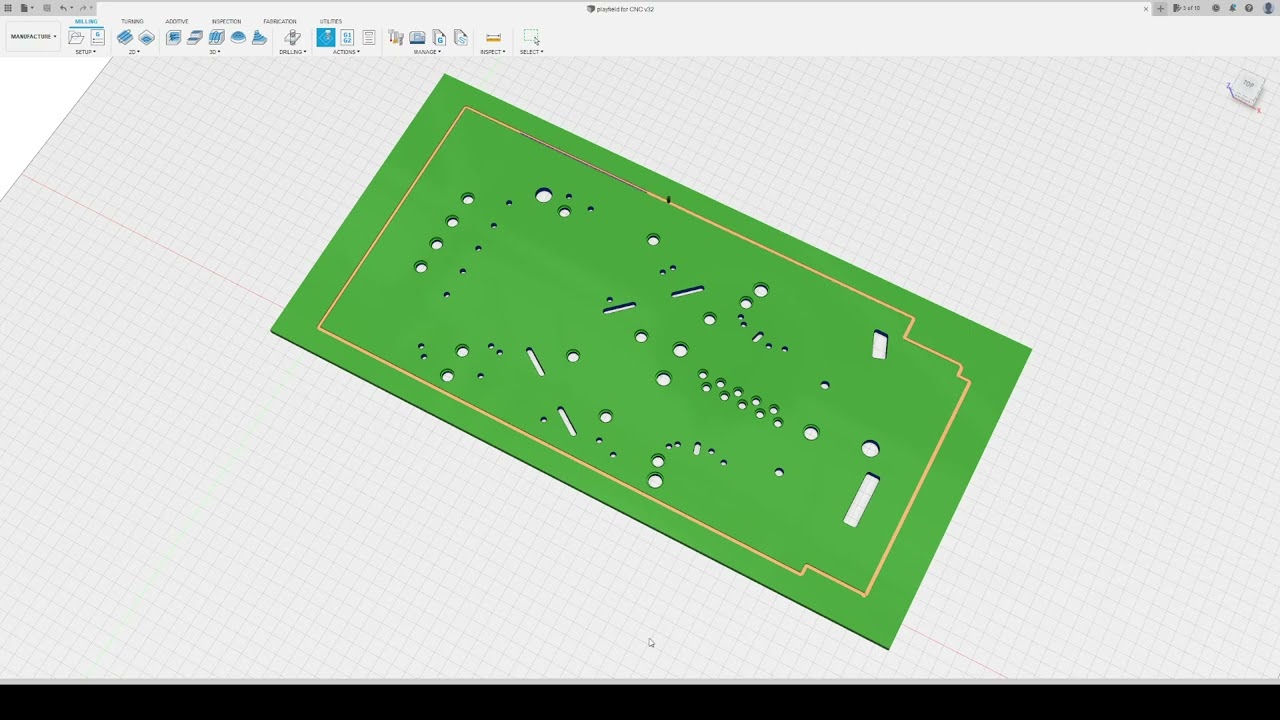Select the 3D Pocket Clearing tool

pyautogui.click(x=195, y=38)
